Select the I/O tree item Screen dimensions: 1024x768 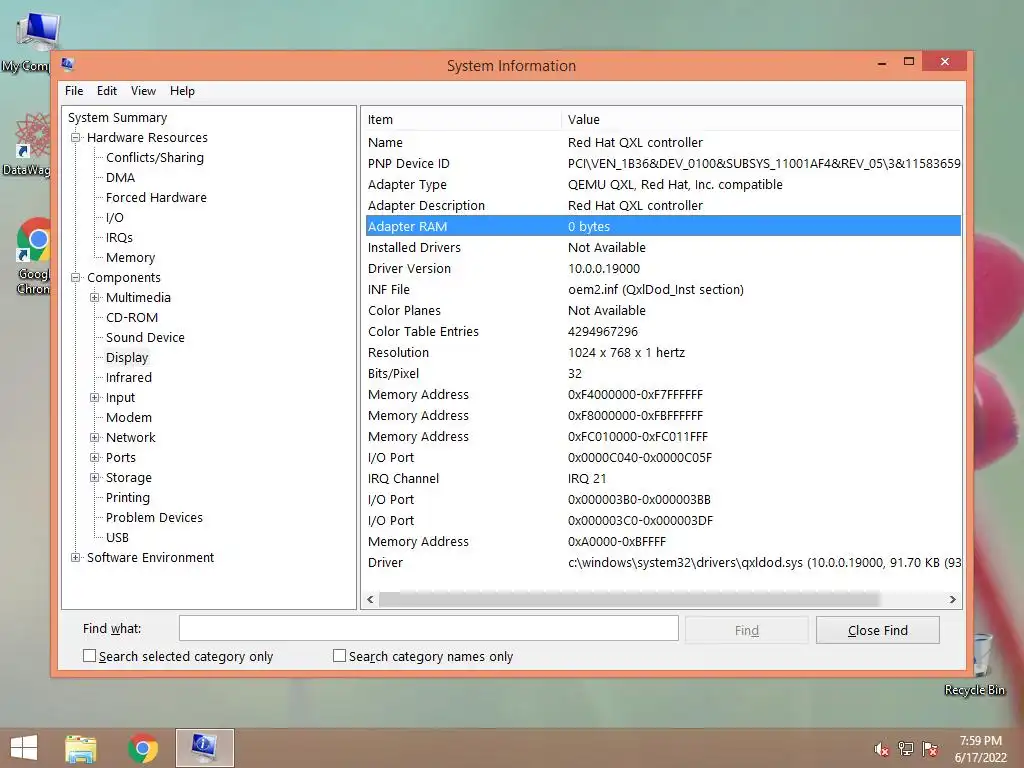point(114,217)
